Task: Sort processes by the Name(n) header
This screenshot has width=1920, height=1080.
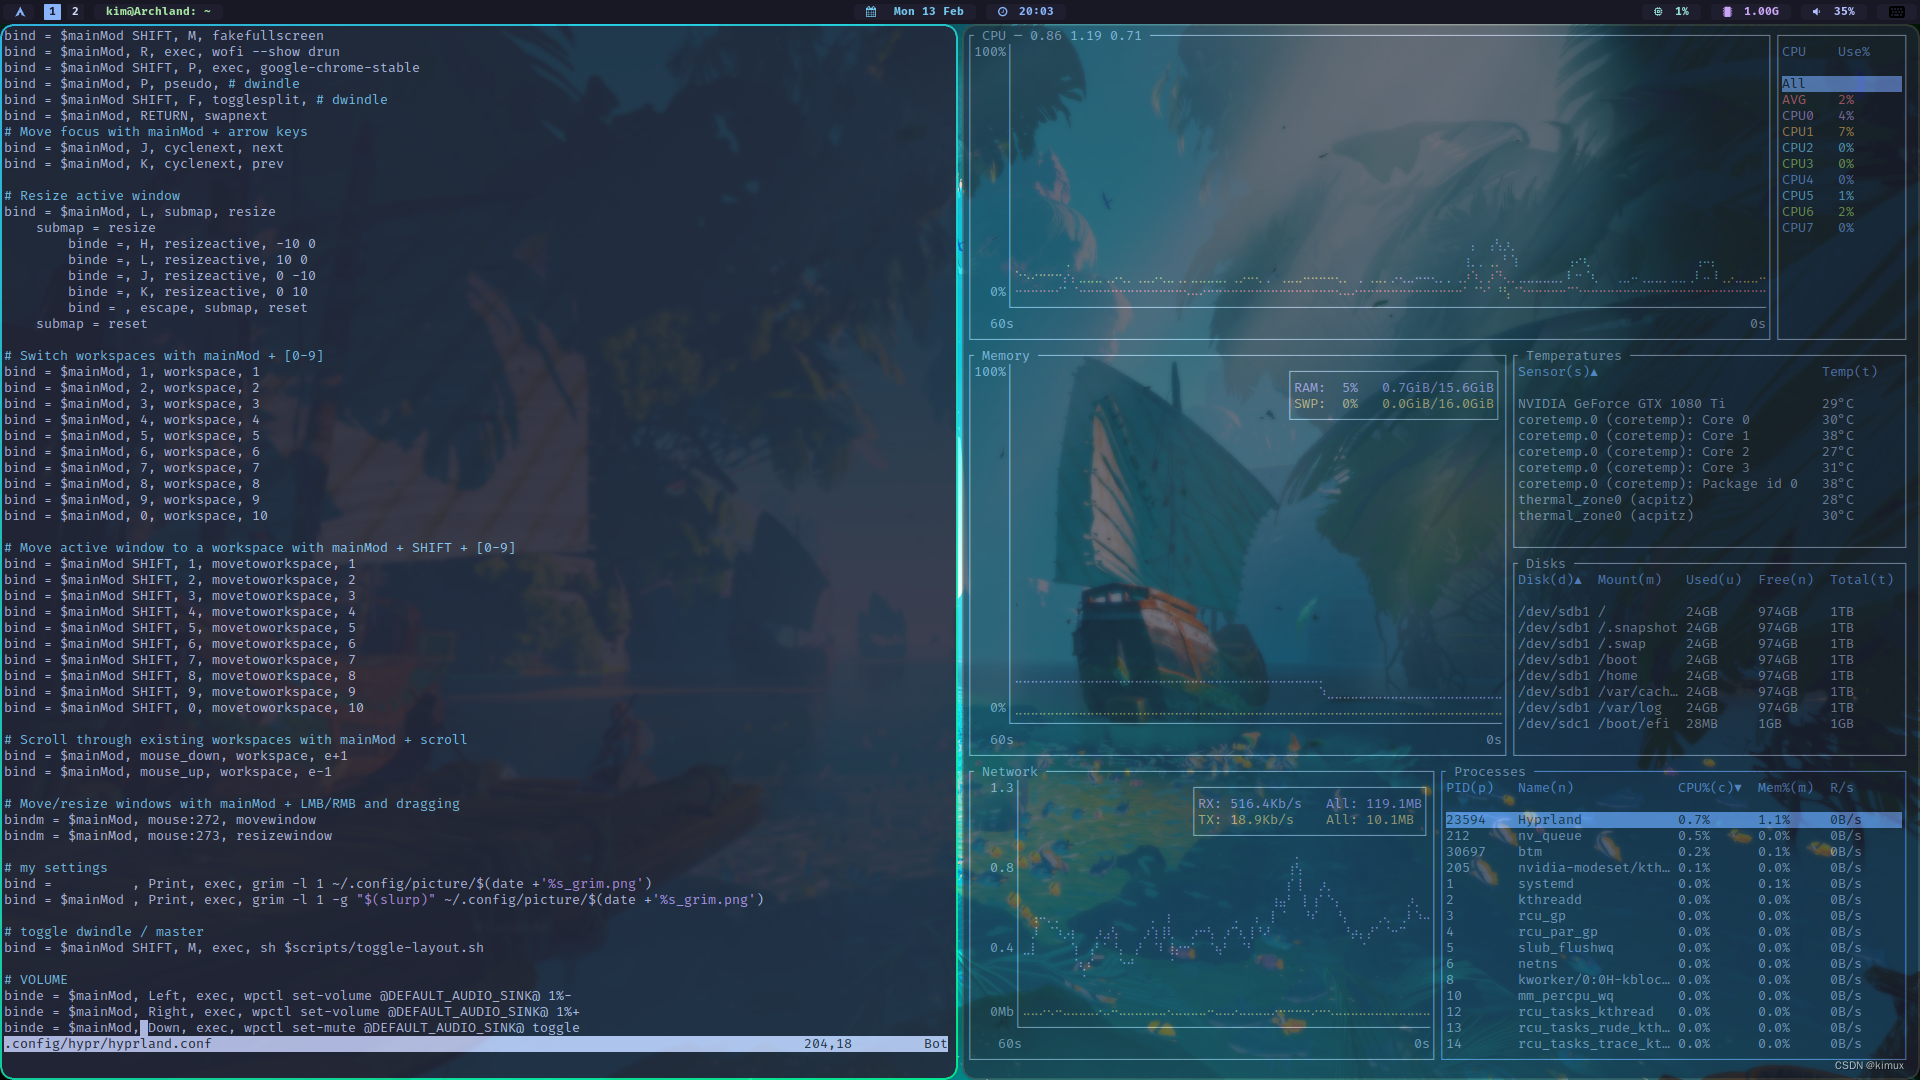Action: pyautogui.click(x=1545, y=788)
